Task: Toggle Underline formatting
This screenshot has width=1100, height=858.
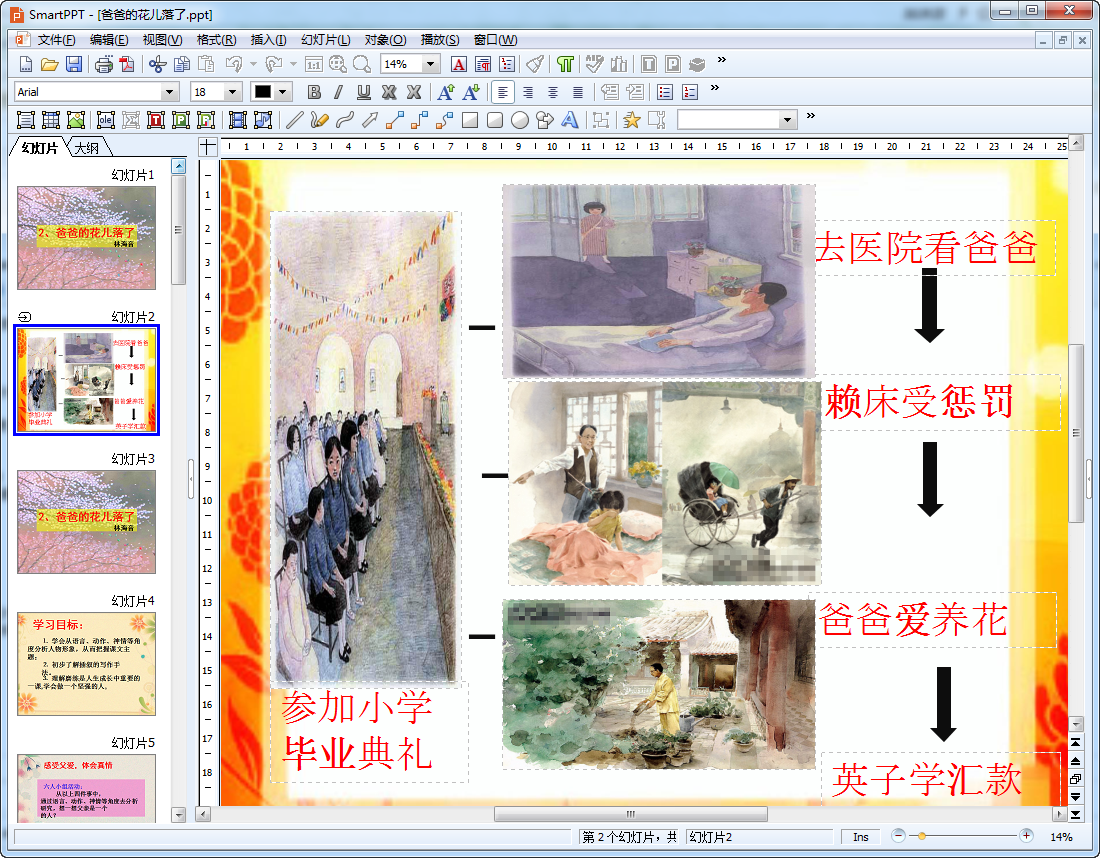Action: [363, 92]
